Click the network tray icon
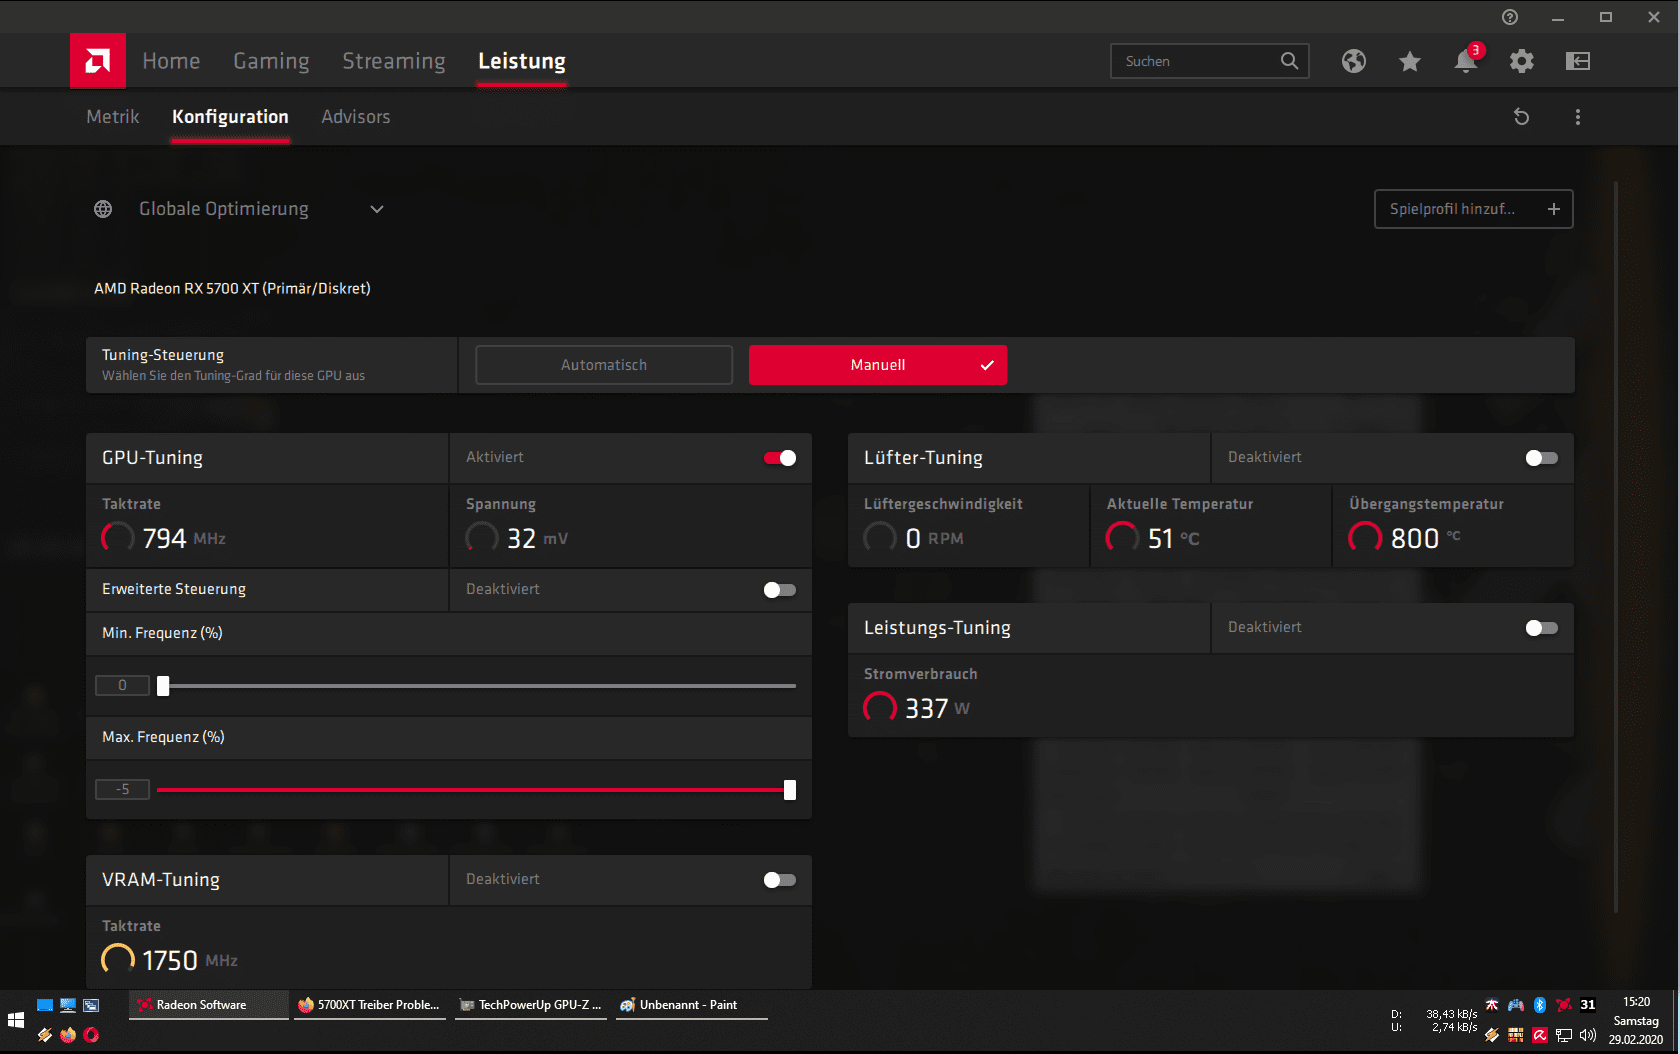Image resolution: width=1680 pixels, height=1054 pixels. (x=1564, y=1035)
